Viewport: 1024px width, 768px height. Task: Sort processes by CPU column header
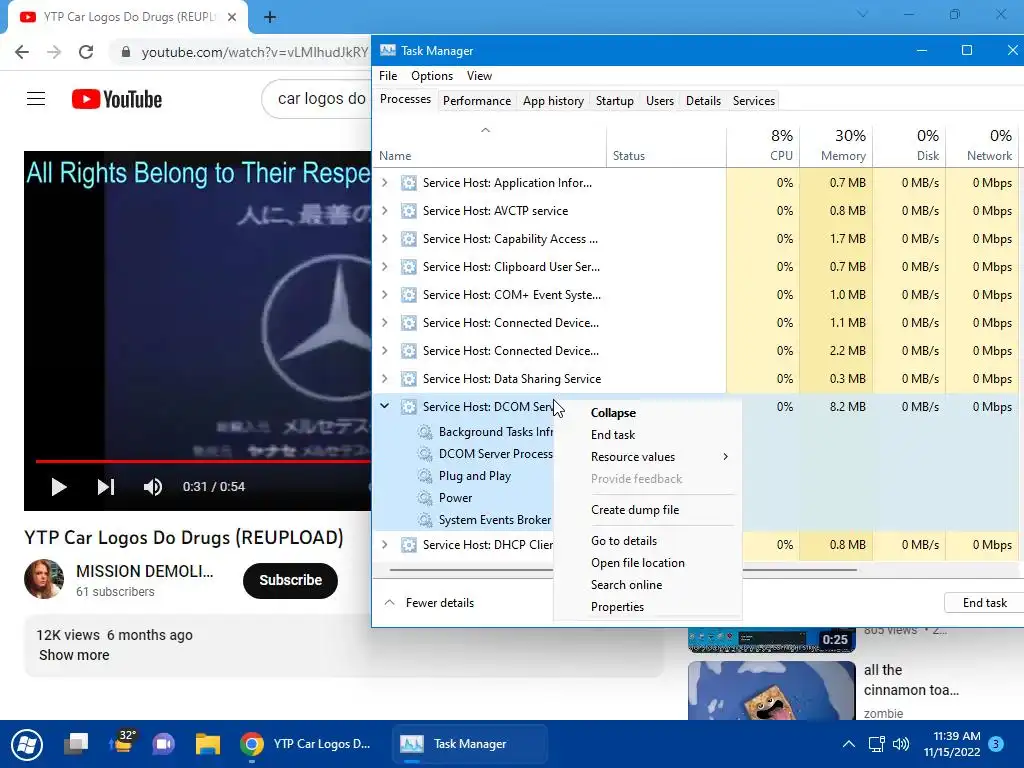(x=763, y=145)
